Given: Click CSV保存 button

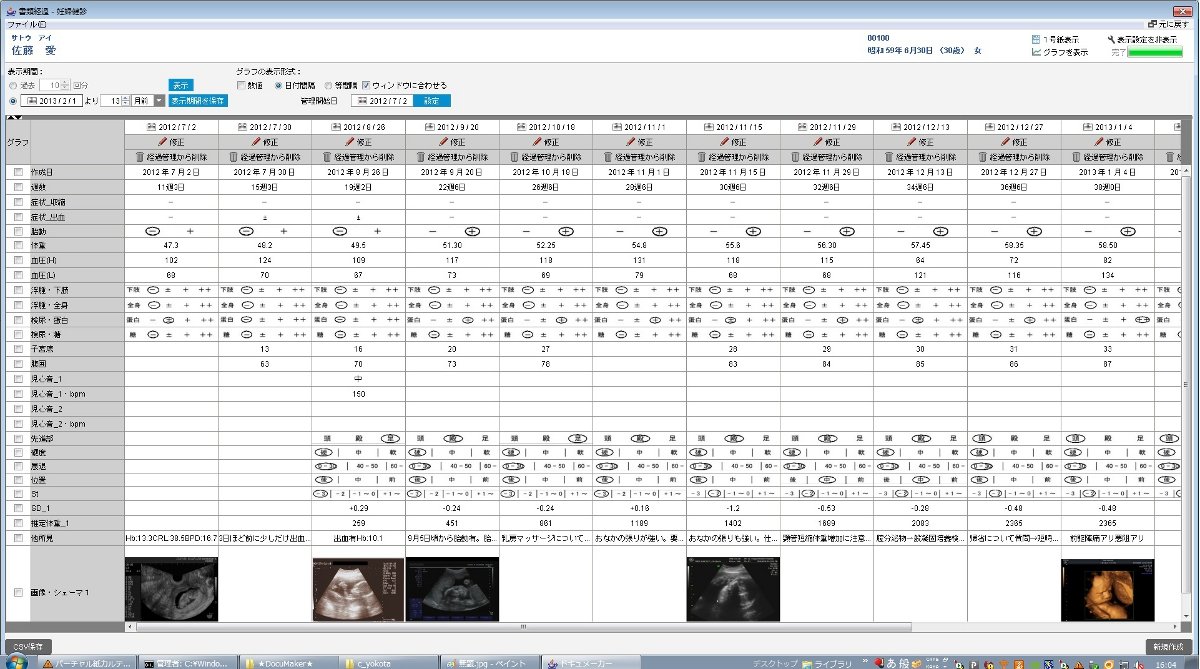Looking at the screenshot, I should [x=27, y=646].
